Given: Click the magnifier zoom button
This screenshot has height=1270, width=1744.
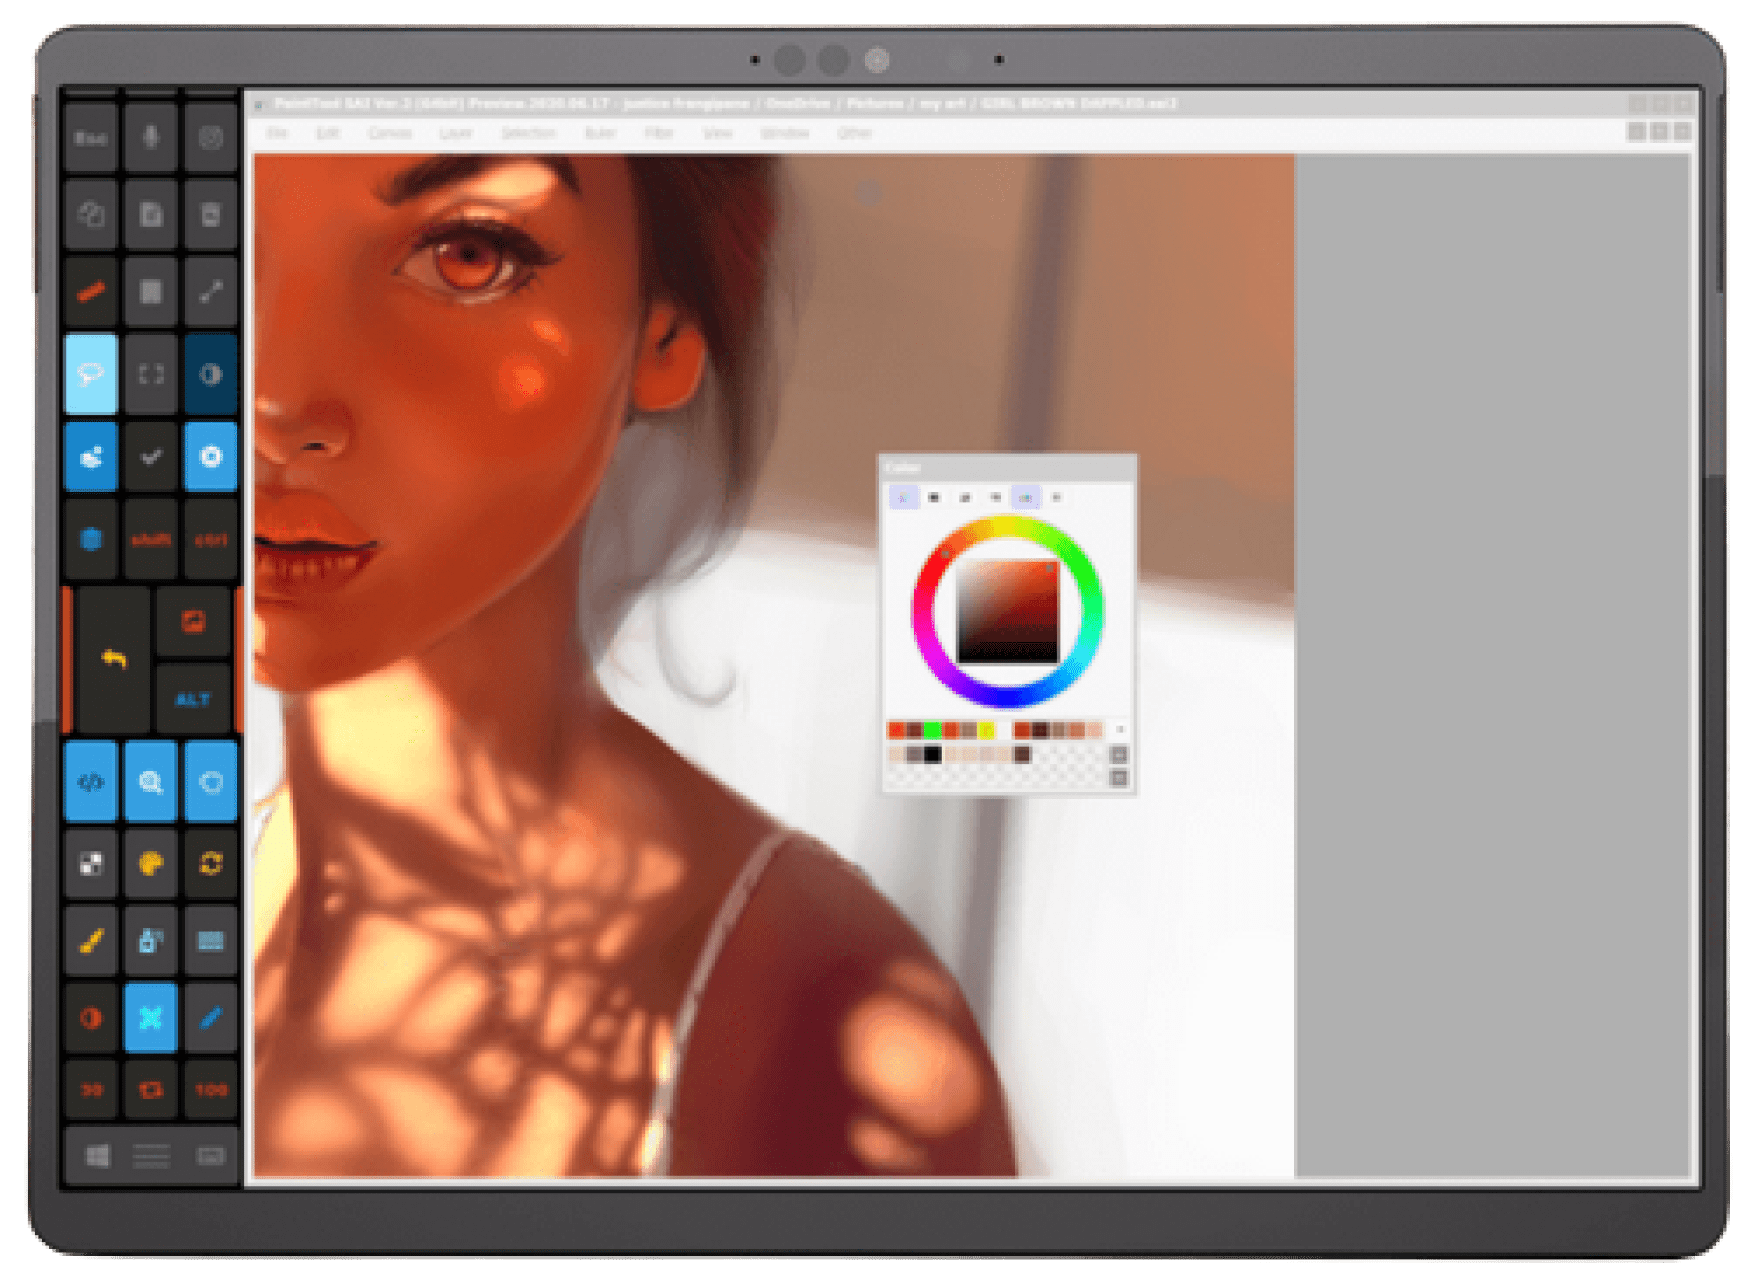Looking at the screenshot, I should pyautogui.click(x=151, y=782).
